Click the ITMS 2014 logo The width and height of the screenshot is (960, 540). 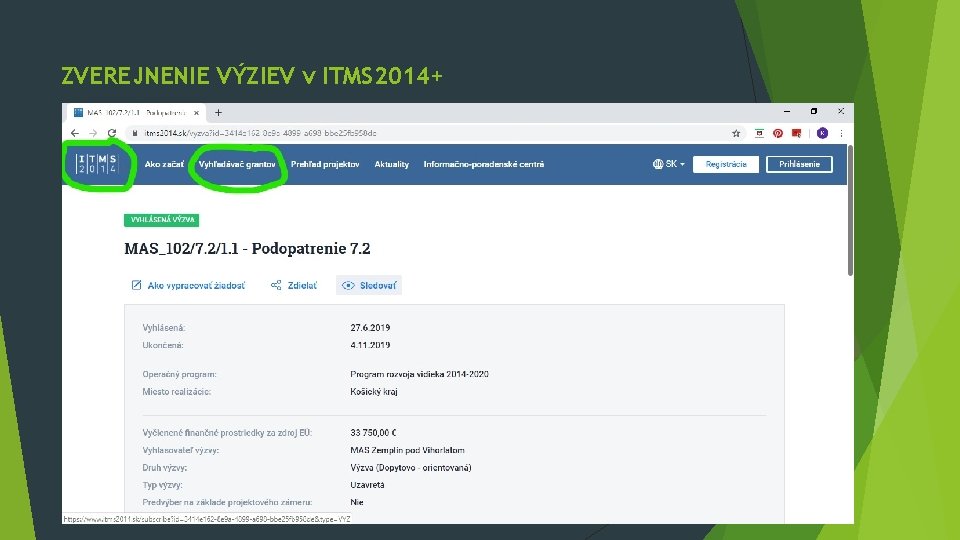coord(97,164)
